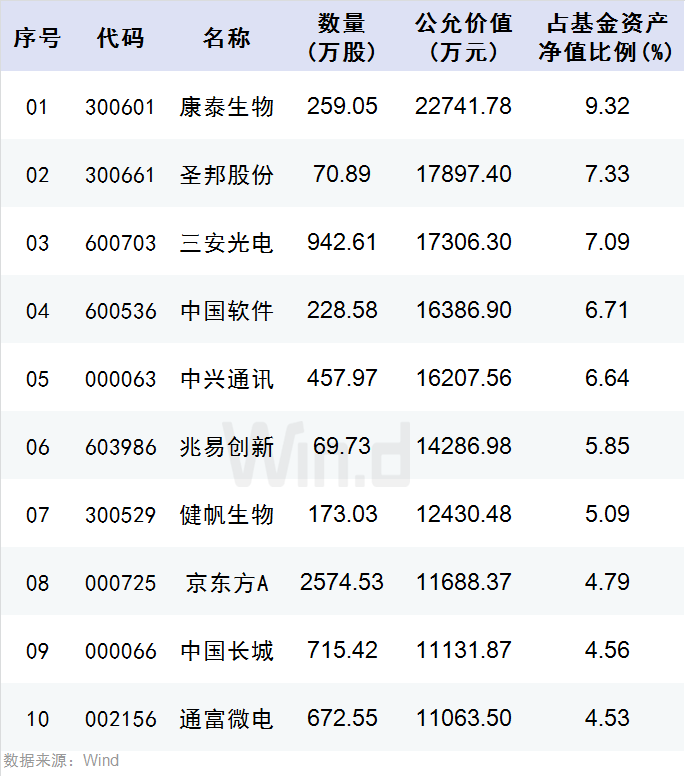Screen dimensions: 685x776
Task: Click the 名称 column header
Action: (x=227, y=38)
